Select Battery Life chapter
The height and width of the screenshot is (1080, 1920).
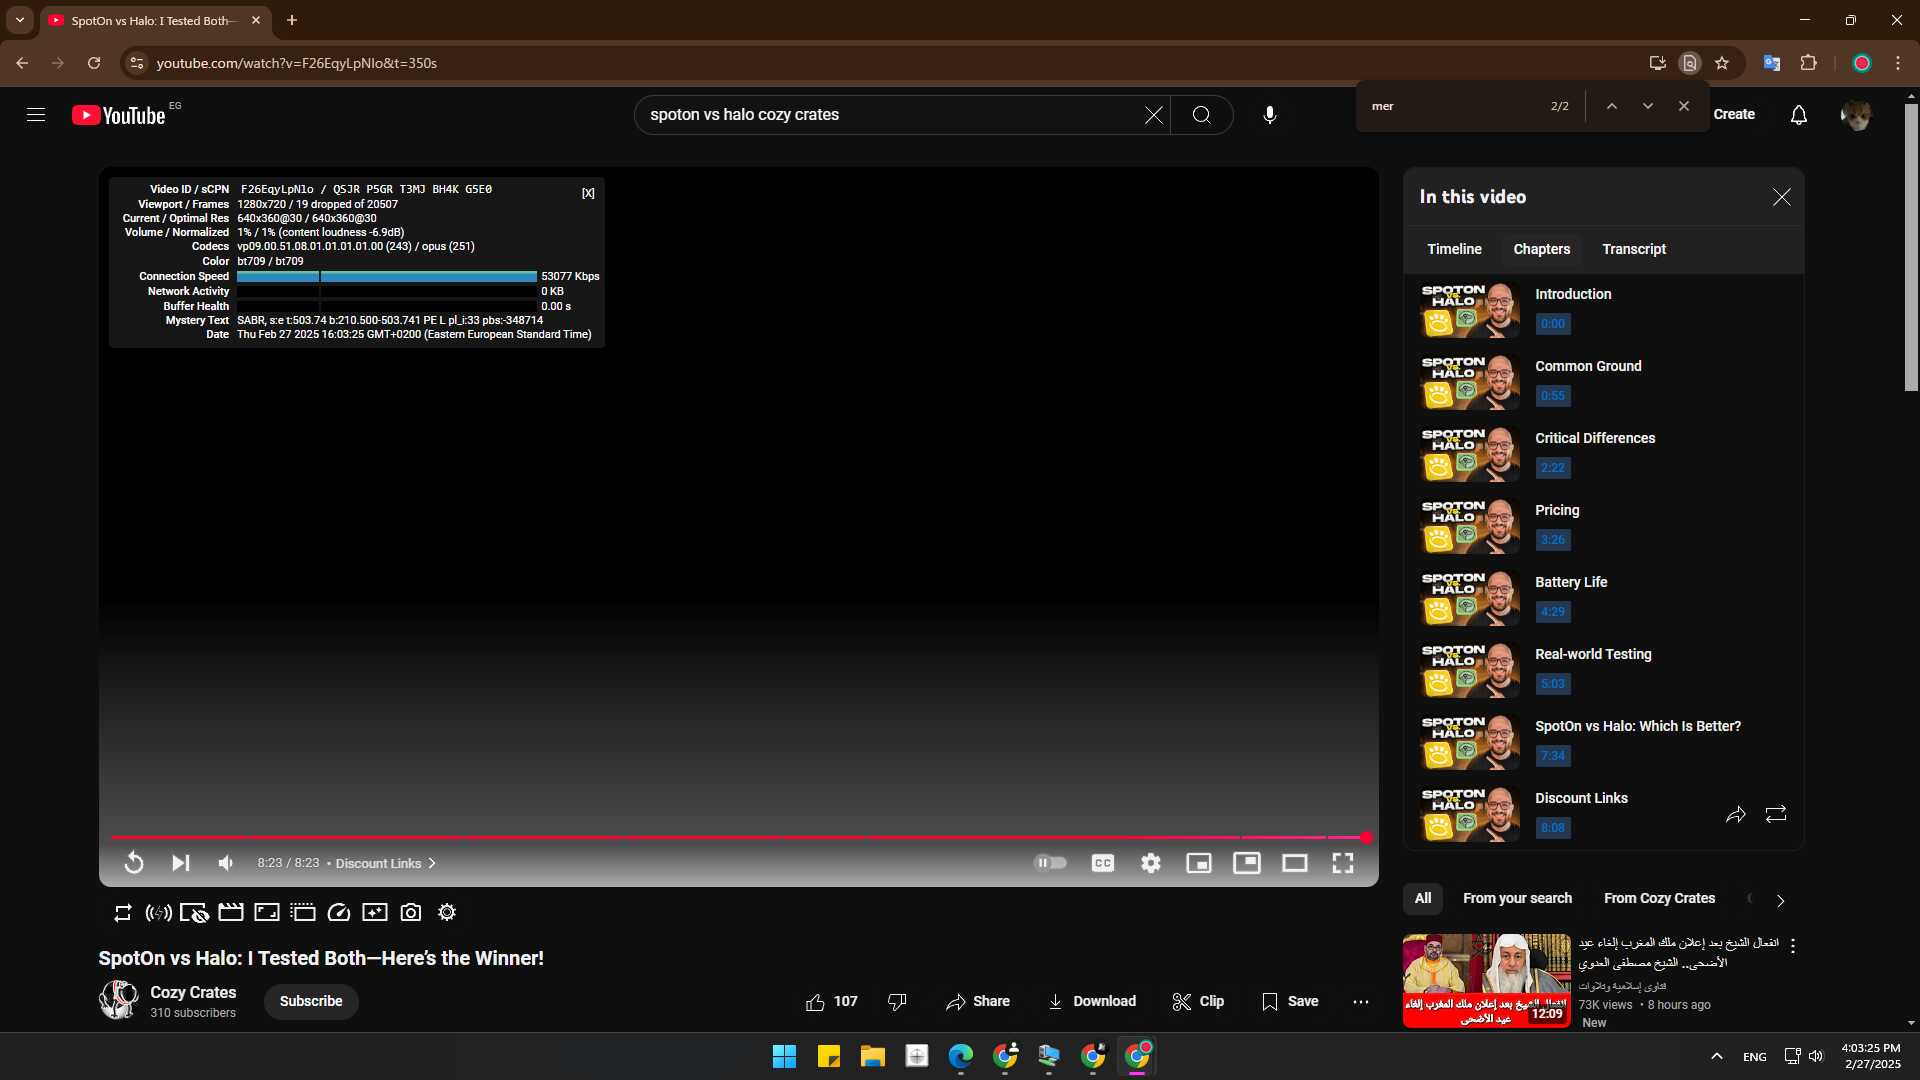click(x=1603, y=598)
